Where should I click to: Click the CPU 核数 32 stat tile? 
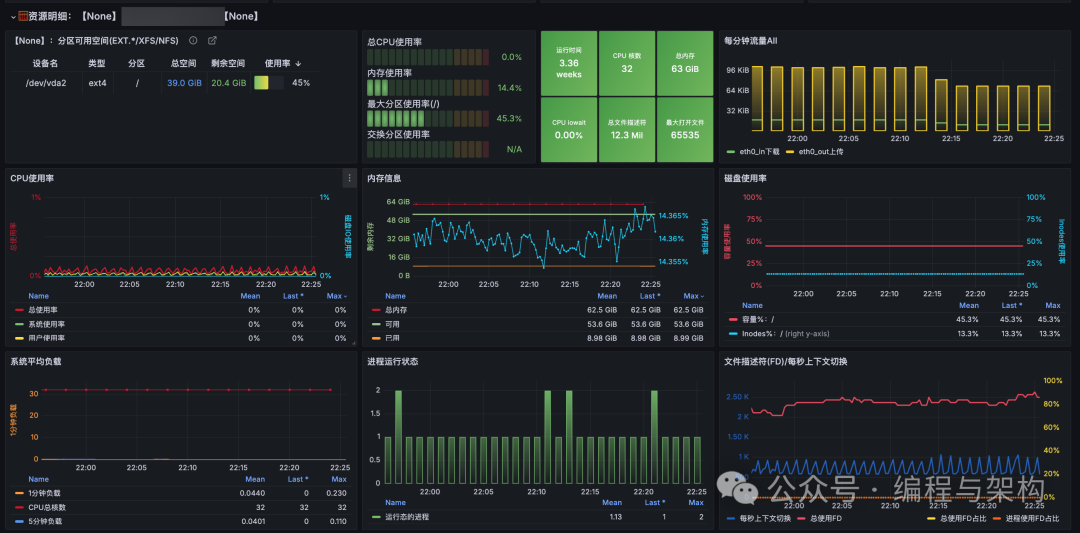coord(627,63)
